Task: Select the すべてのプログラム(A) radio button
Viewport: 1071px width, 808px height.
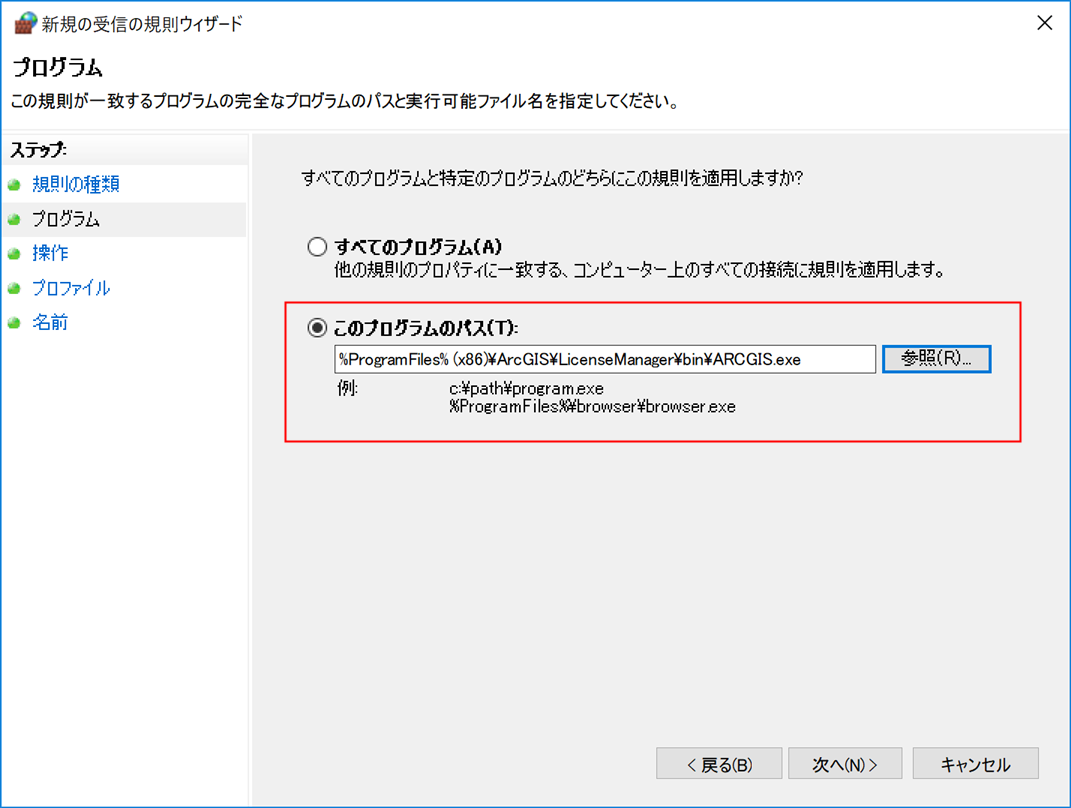Action: coord(317,246)
